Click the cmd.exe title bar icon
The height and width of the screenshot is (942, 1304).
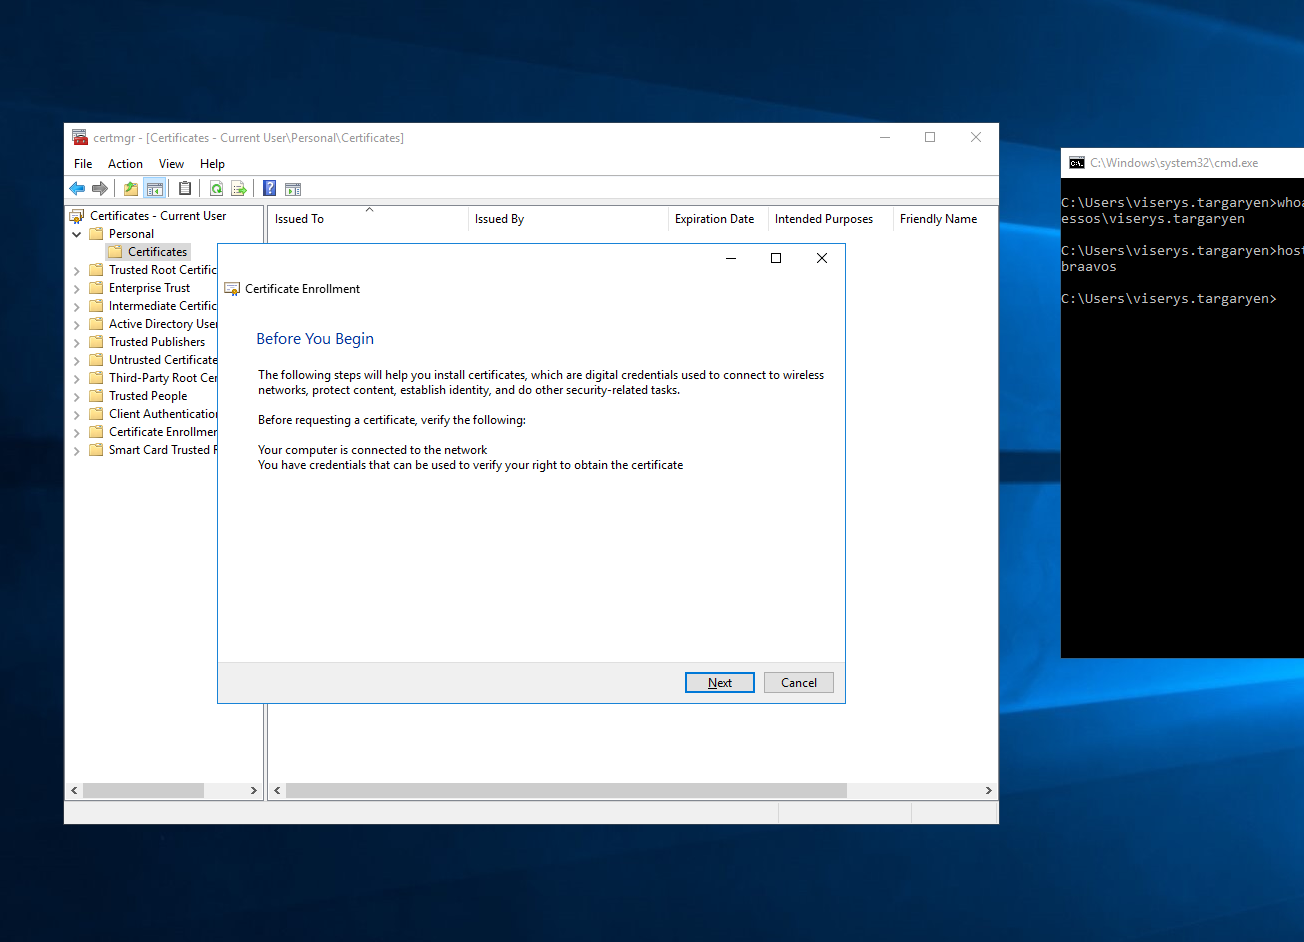pos(1076,162)
